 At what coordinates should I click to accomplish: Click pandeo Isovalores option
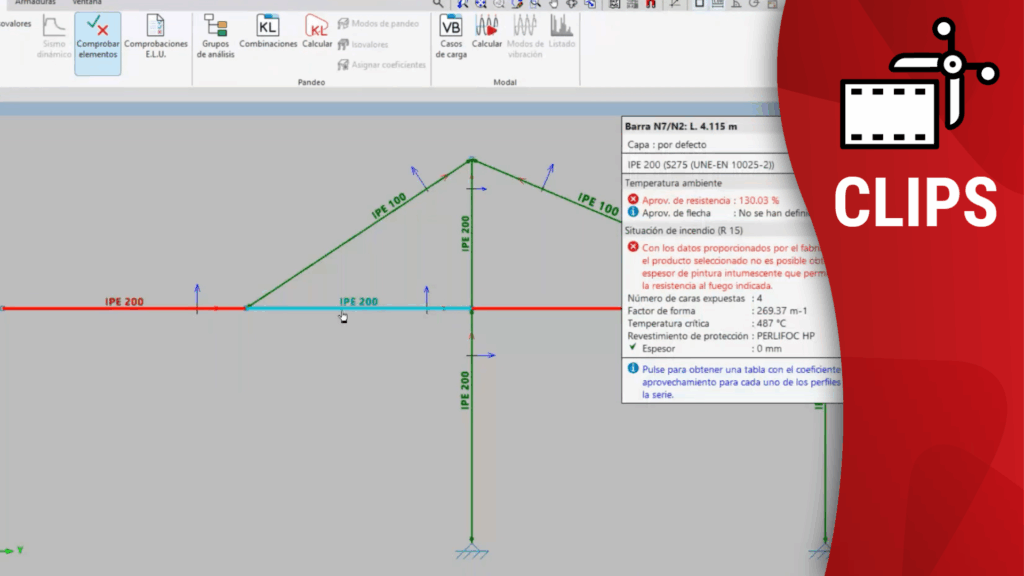(x=368, y=44)
